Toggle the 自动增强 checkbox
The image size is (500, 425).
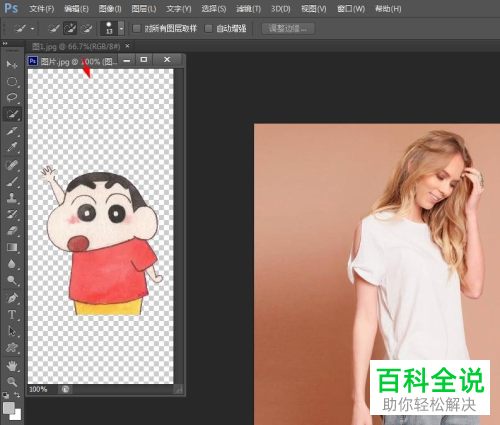coord(208,29)
